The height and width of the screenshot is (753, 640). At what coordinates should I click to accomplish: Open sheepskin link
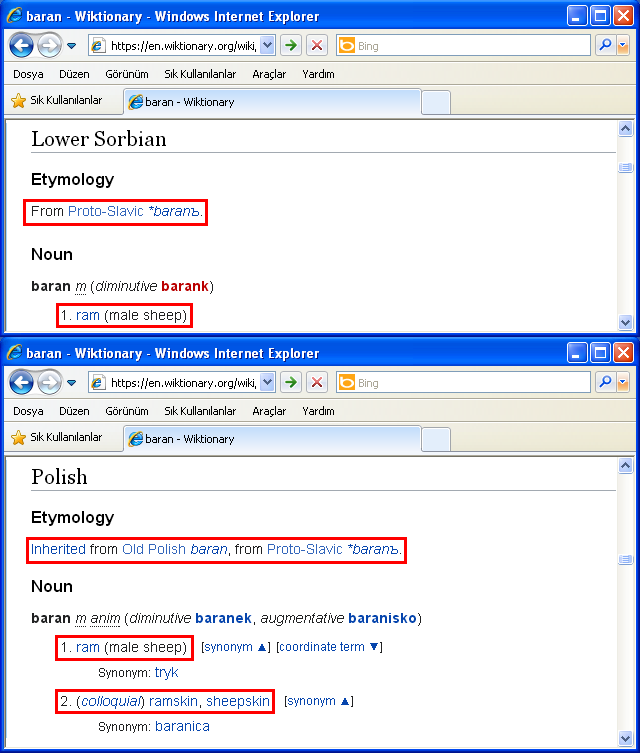238,702
